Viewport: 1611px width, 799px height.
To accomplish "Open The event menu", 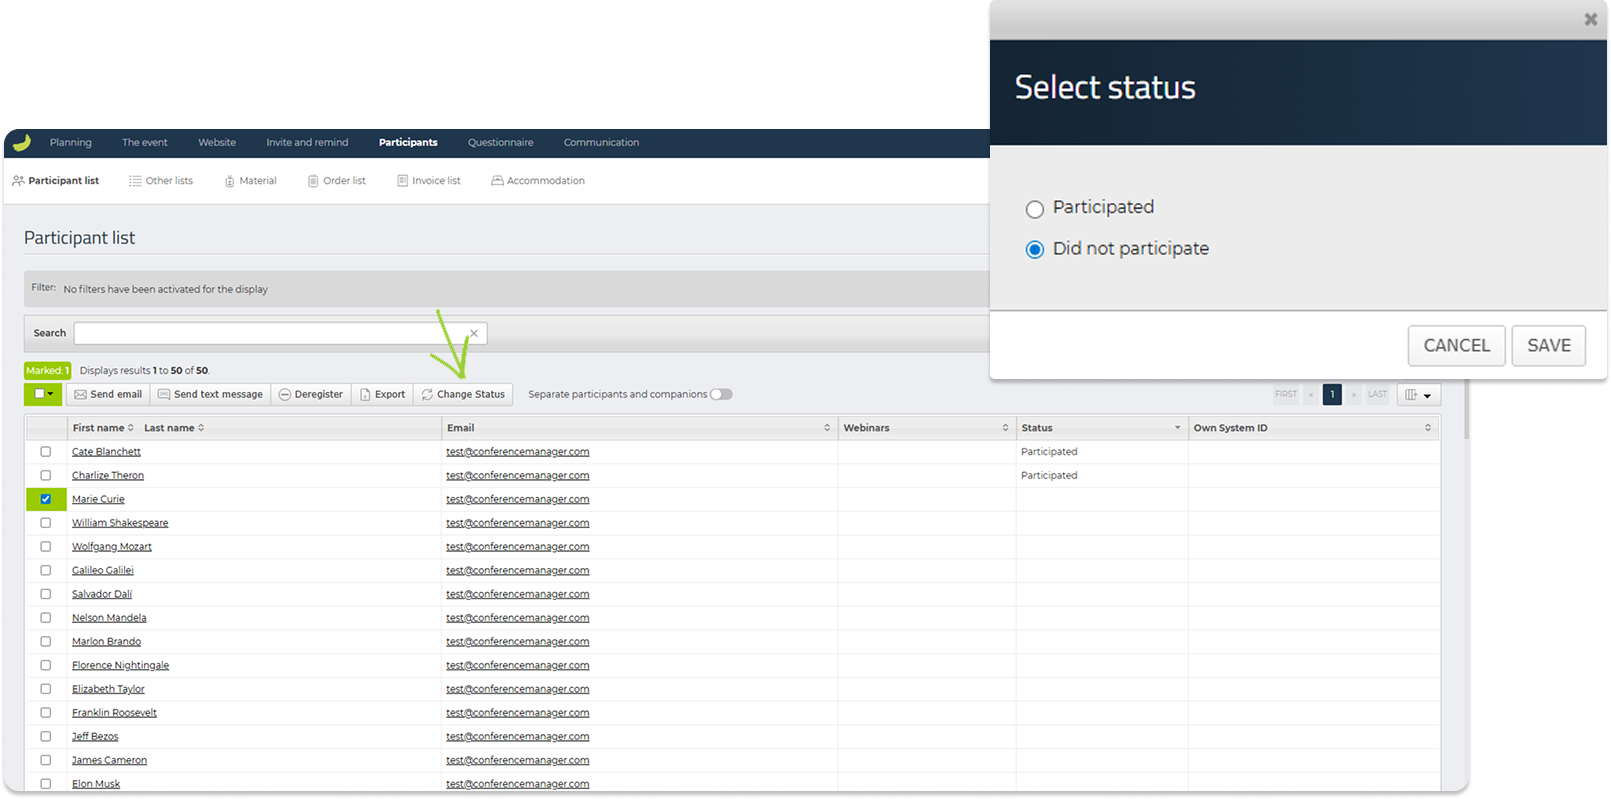I will (x=145, y=143).
